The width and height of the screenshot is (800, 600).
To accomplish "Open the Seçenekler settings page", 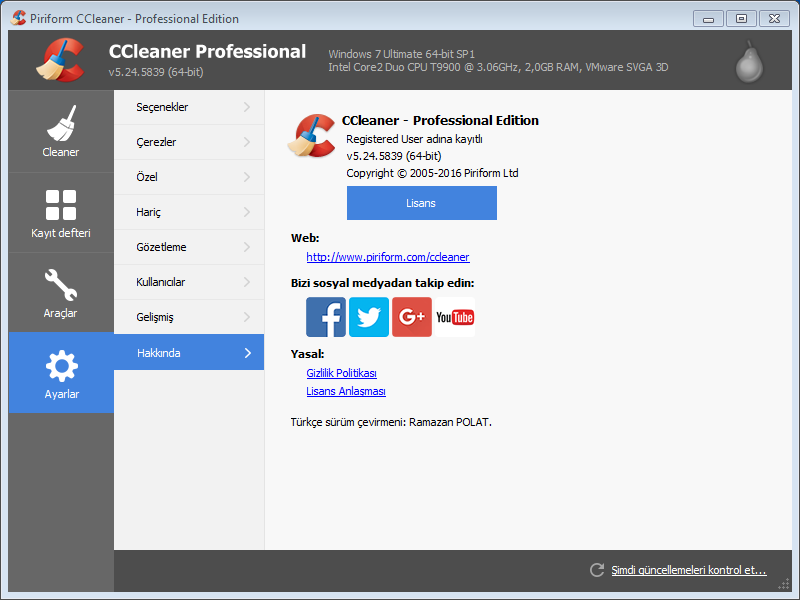I will click(x=189, y=107).
